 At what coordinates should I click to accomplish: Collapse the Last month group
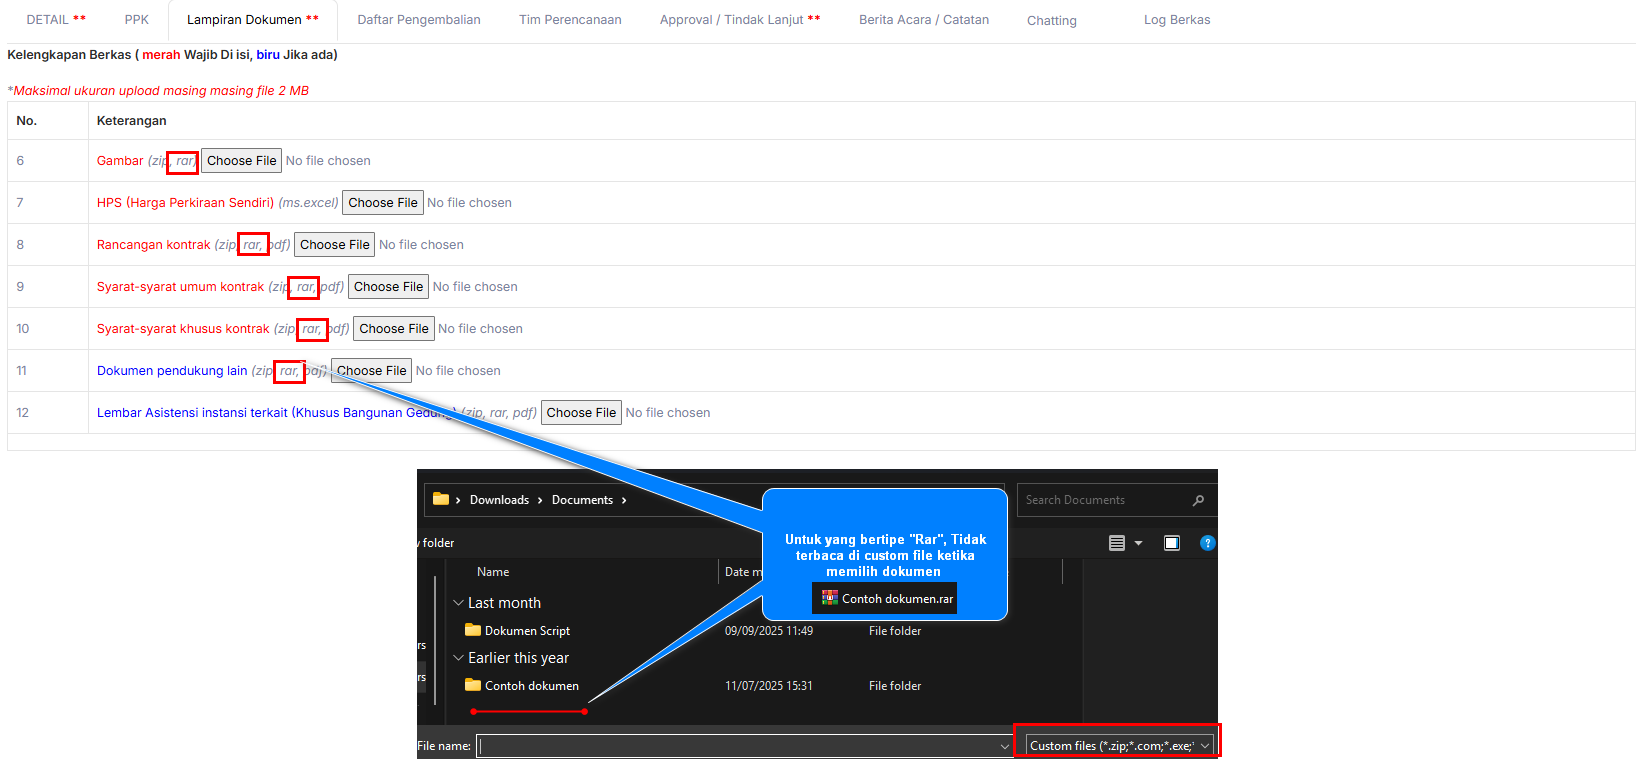click(458, 603)
